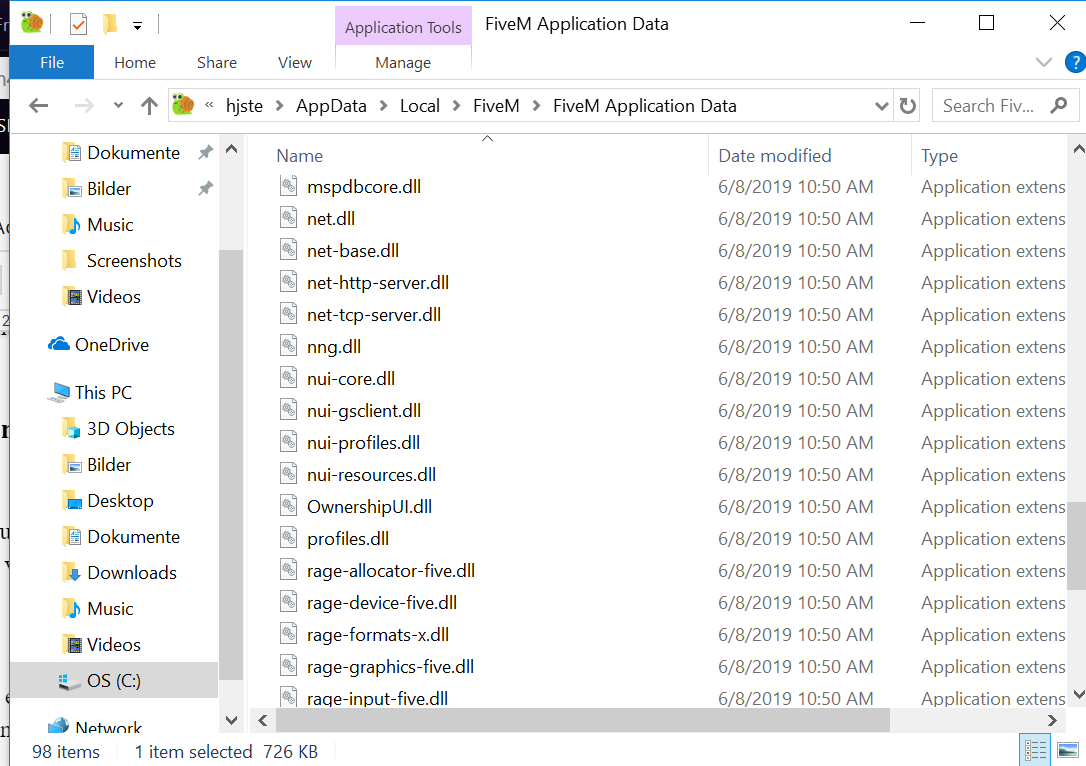Click the Forward navigation arrow
This screenshot has width=1086, height=766.
(84, 106)
